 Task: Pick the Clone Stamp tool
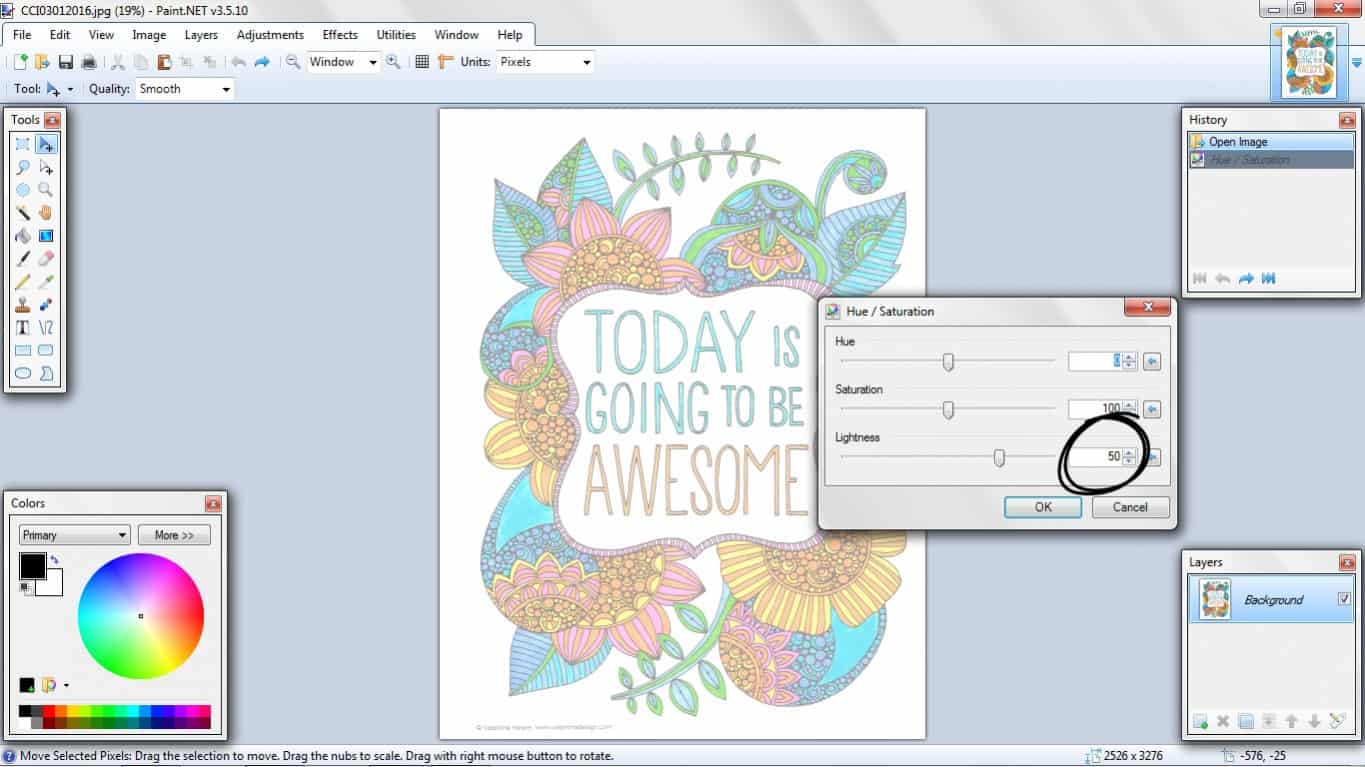(x=22, y=304)
